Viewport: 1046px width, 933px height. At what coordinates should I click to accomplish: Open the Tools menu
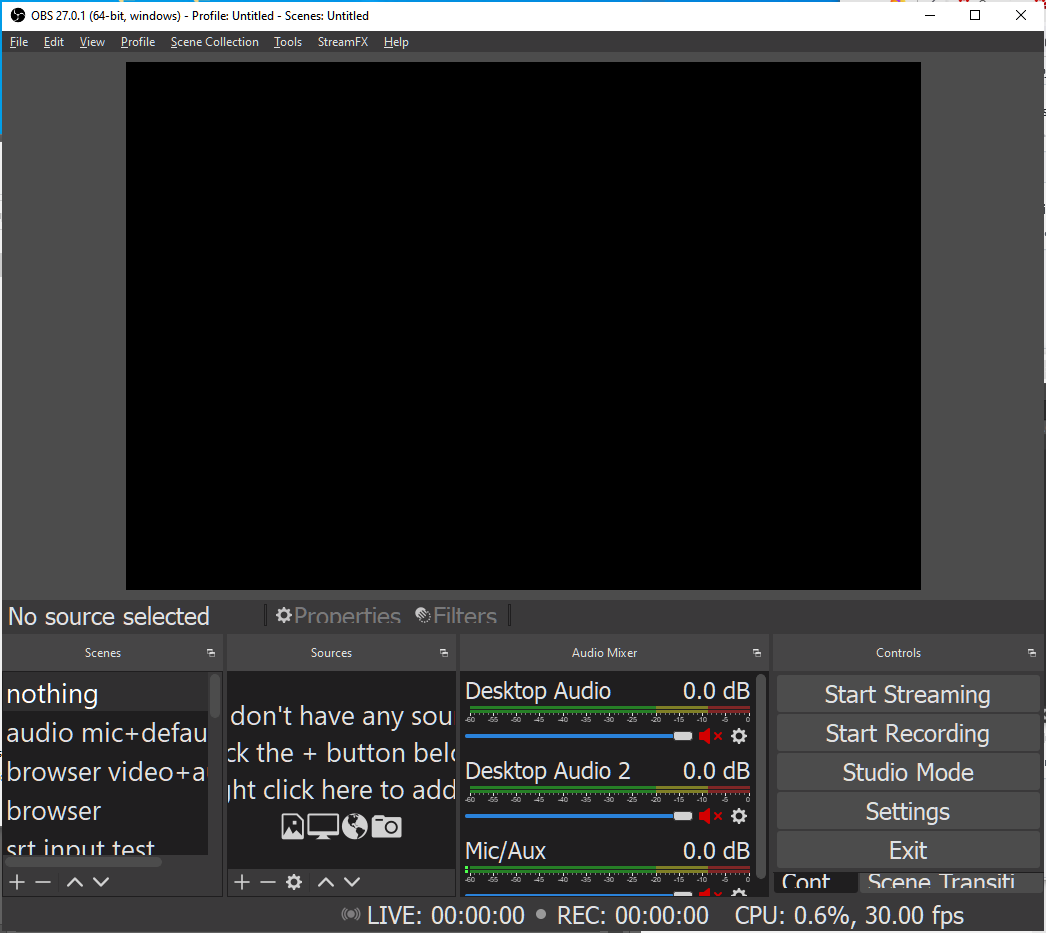point(288,42)
